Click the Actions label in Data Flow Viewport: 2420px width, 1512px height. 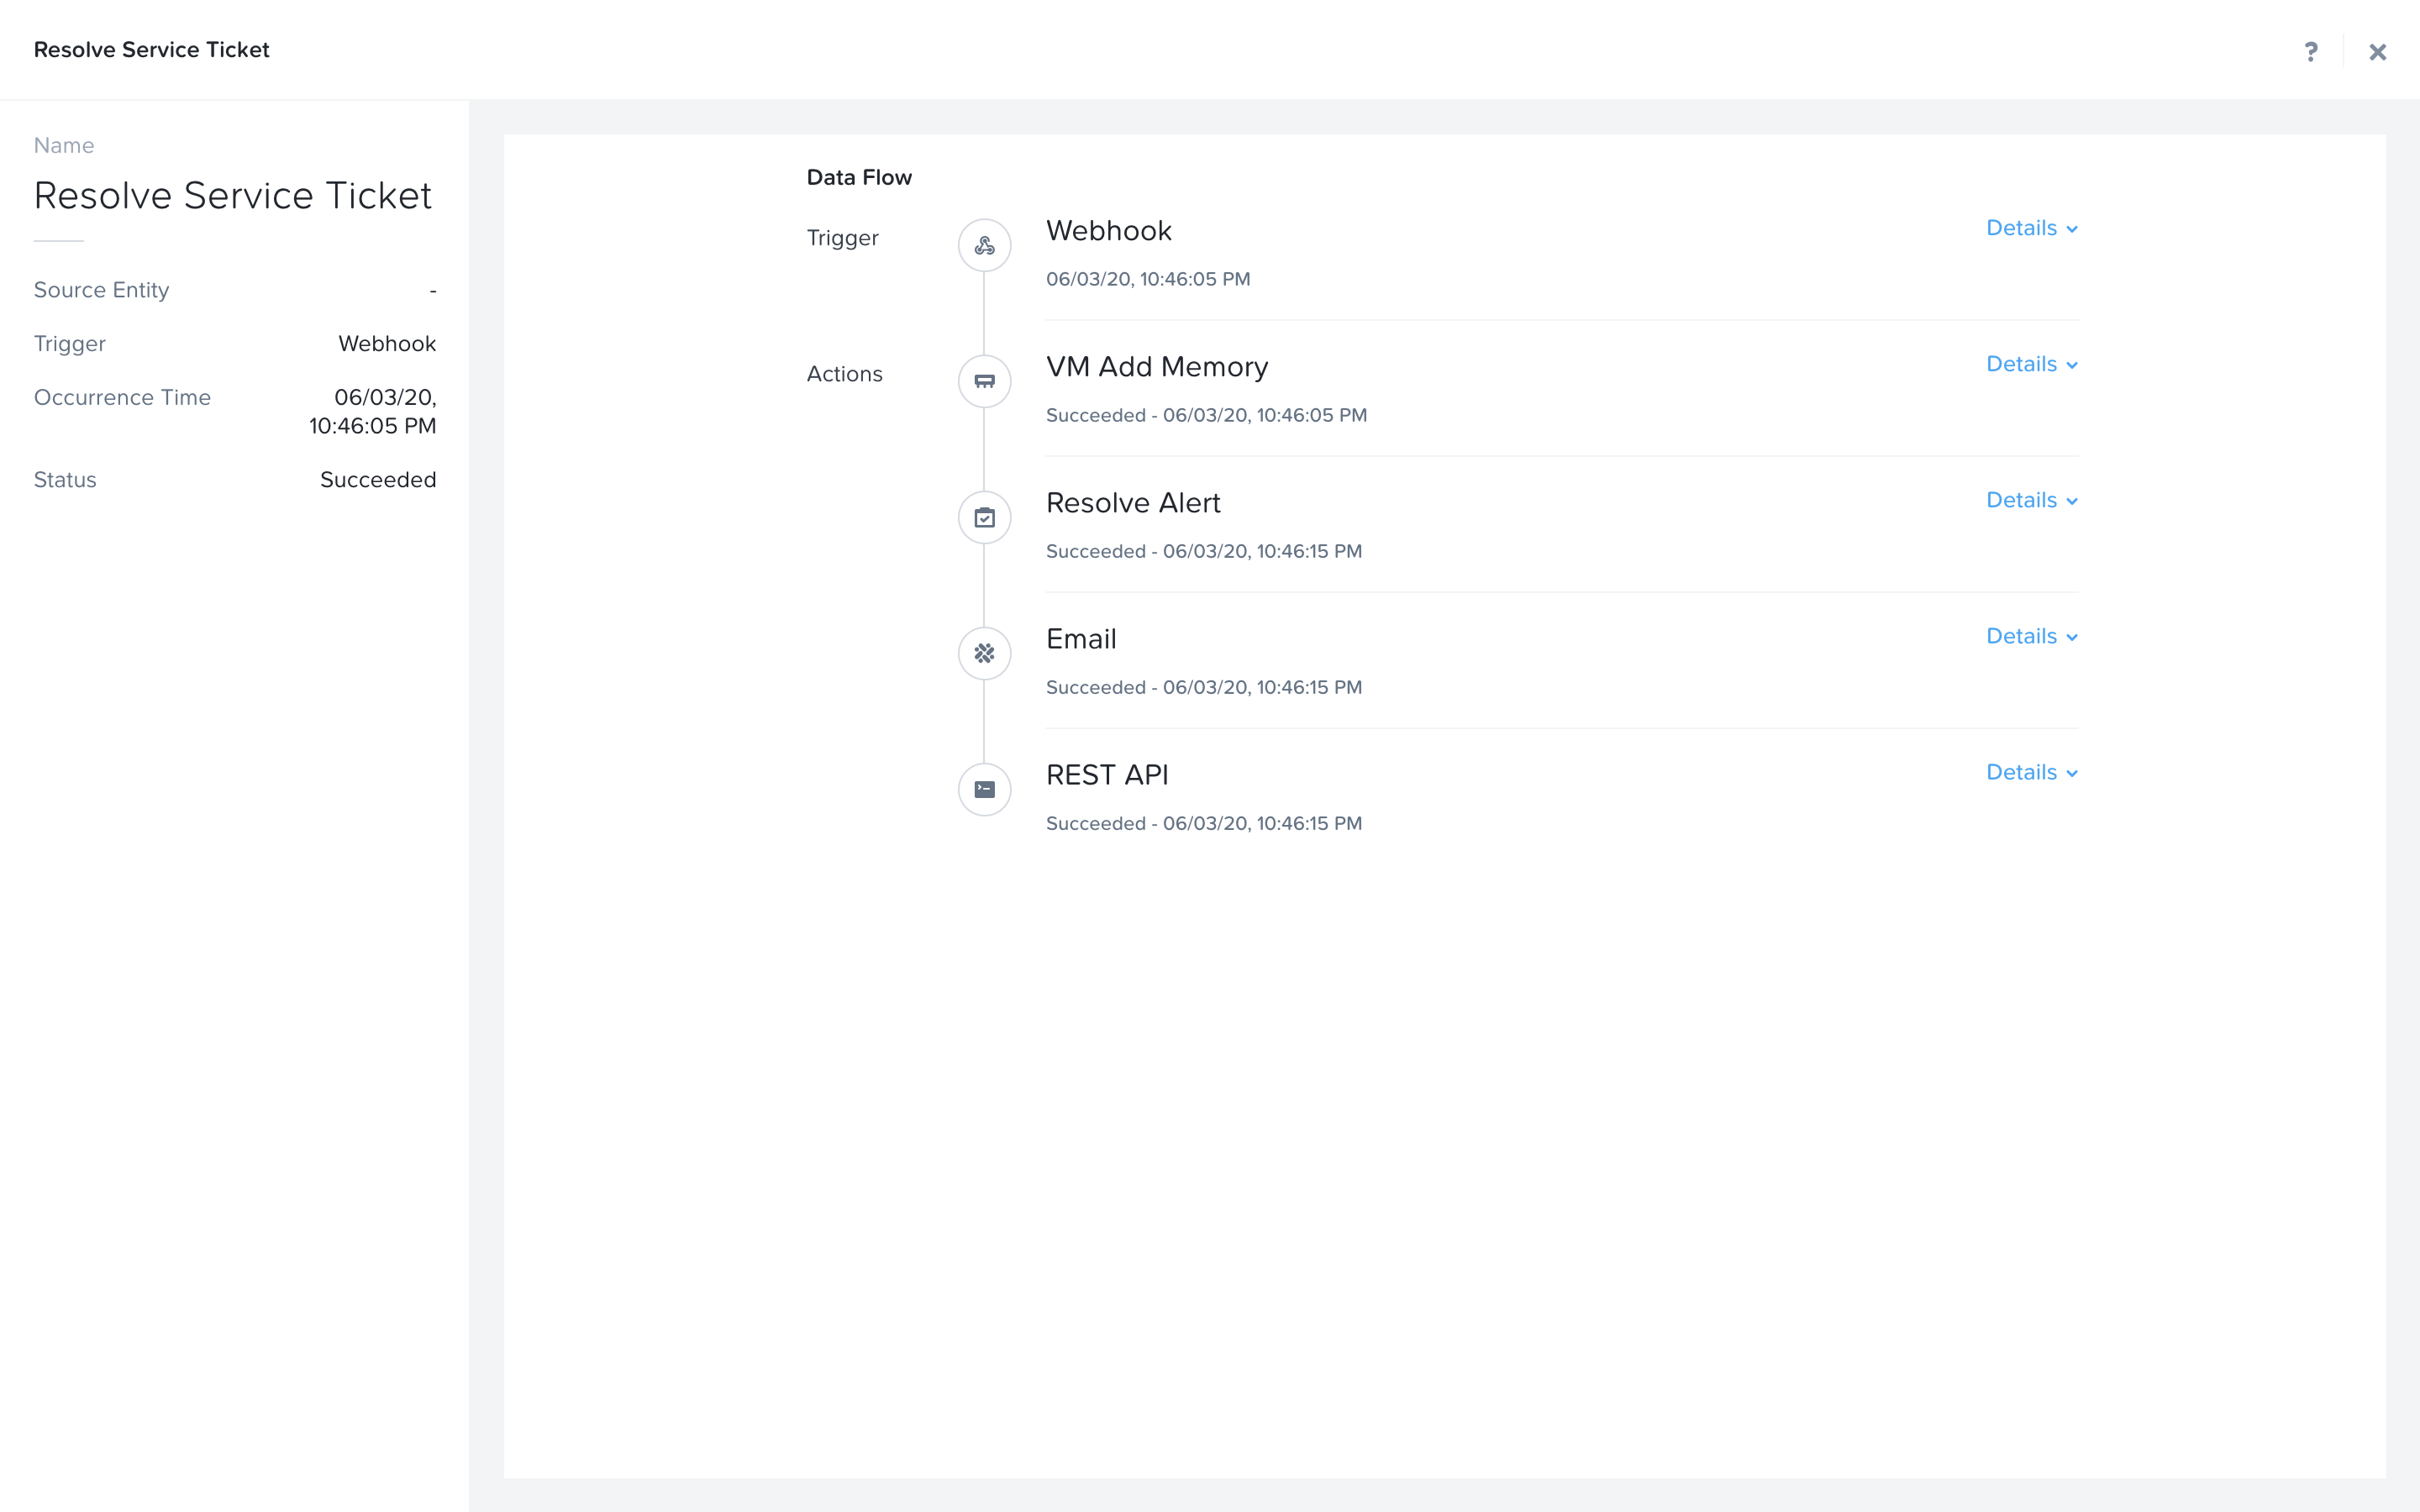tap(844, 374)
